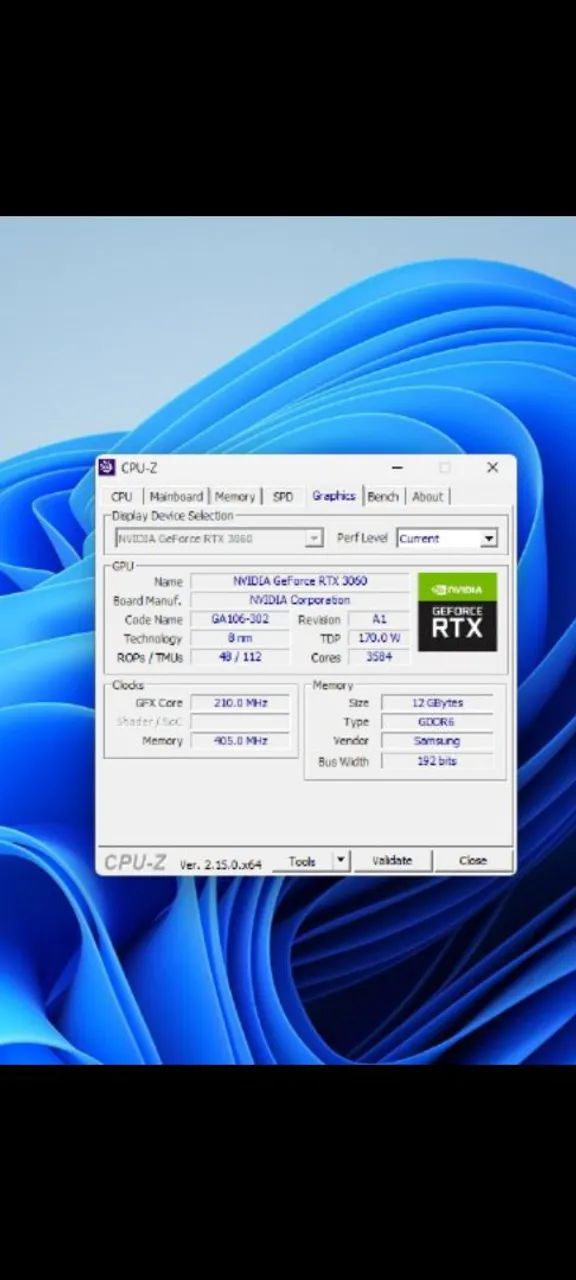This screenshot has width=576, height=1280.
Task: Open the Display Device Selection dropdown
Action: (x=219, y=538)
